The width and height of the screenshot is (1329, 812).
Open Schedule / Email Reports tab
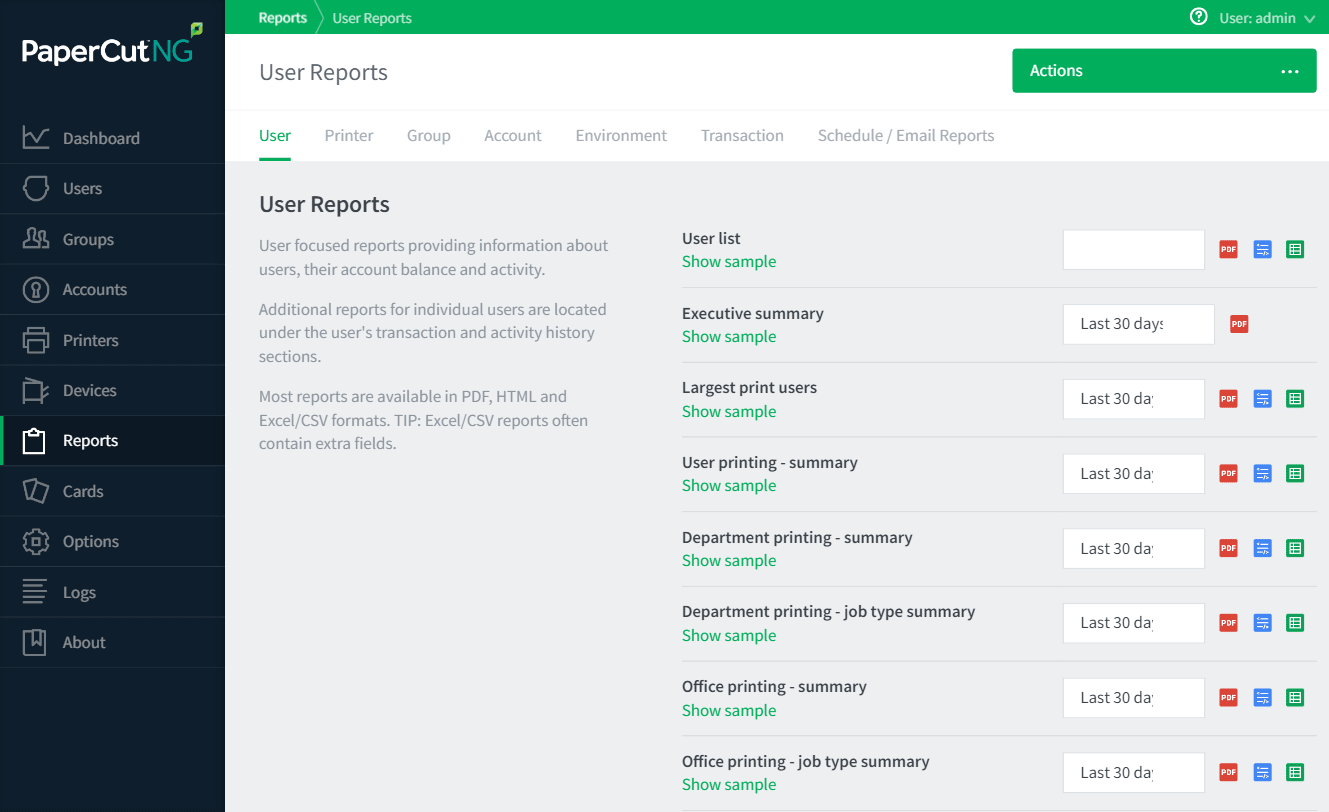[906, 135]
